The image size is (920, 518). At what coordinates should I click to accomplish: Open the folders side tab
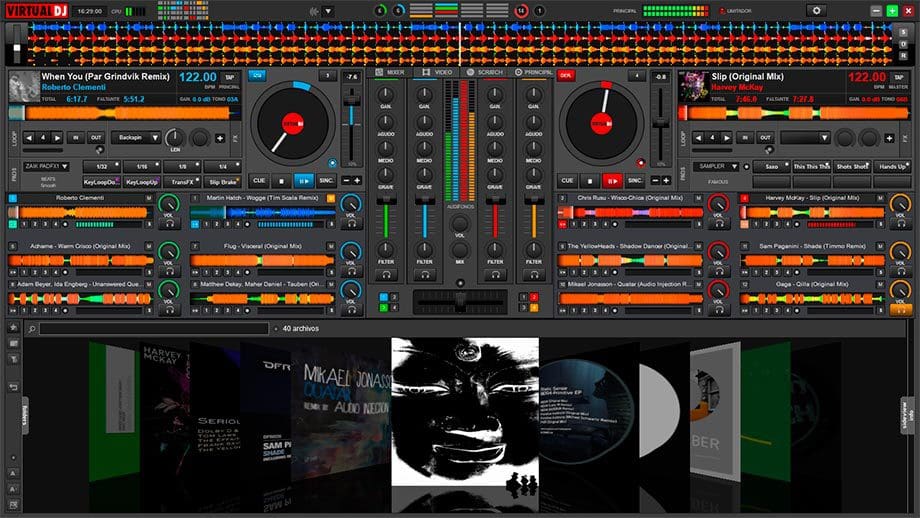(25, 415)
